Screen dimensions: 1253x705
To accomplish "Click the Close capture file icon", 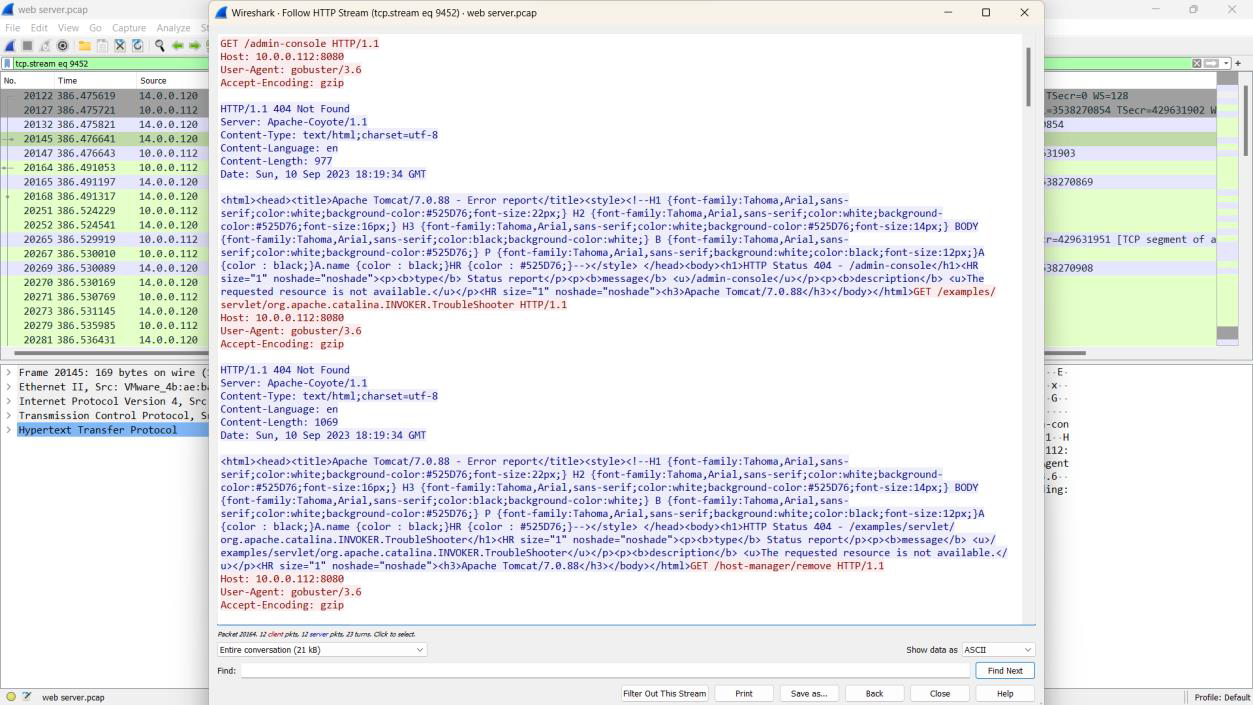I will 120,46.
